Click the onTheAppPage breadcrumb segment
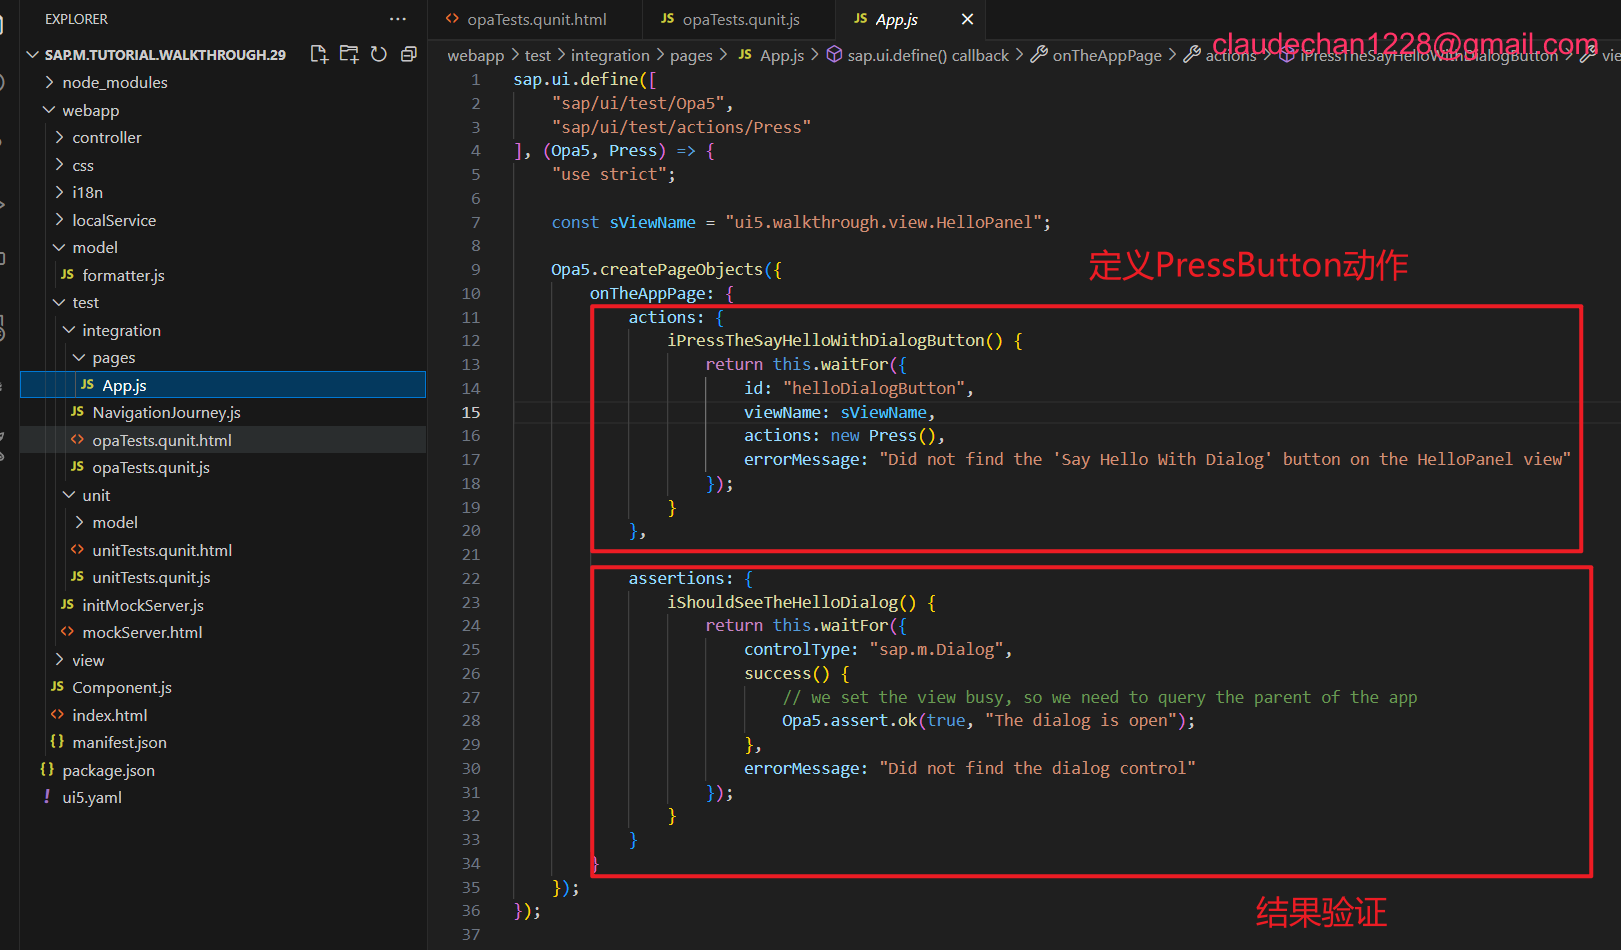 (x=1106, y=55)
